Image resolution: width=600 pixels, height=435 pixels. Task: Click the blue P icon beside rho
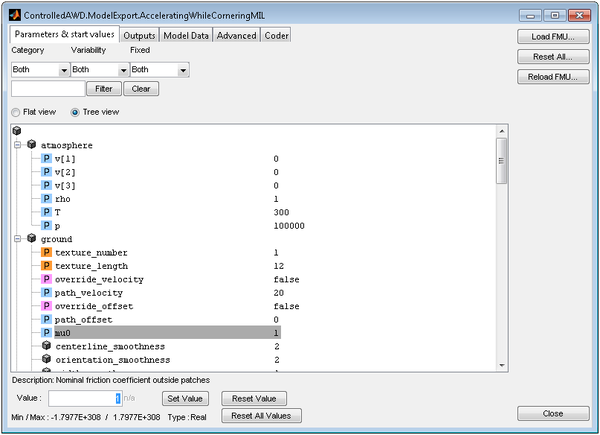[x=46, y=199]
